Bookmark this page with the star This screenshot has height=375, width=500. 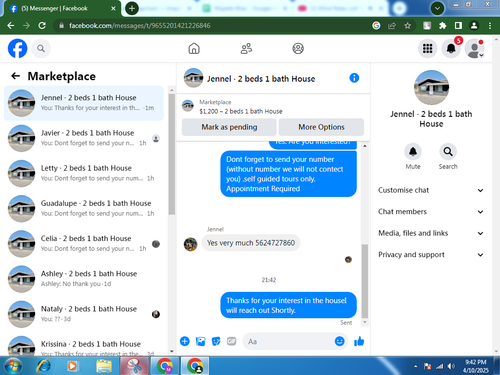[x=407, y=26]
